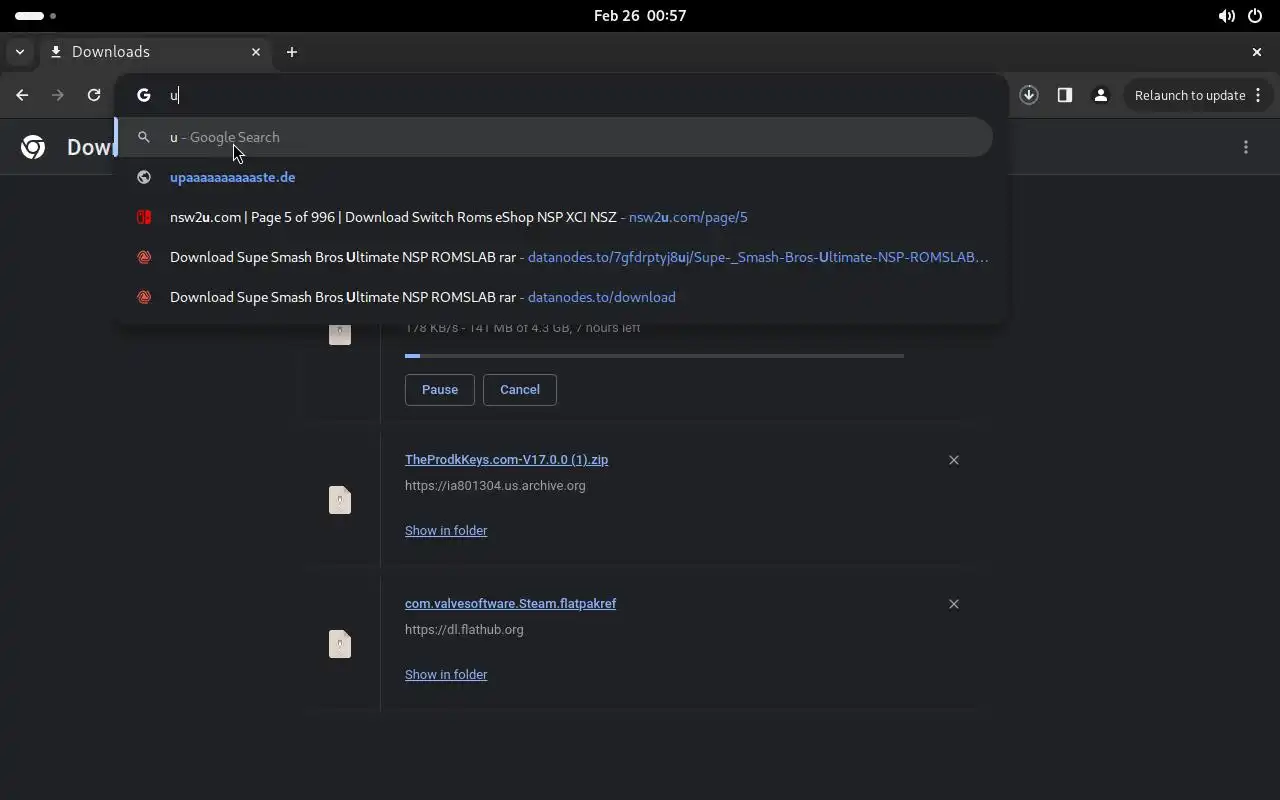Click the download progress bar

coord(654,356)
